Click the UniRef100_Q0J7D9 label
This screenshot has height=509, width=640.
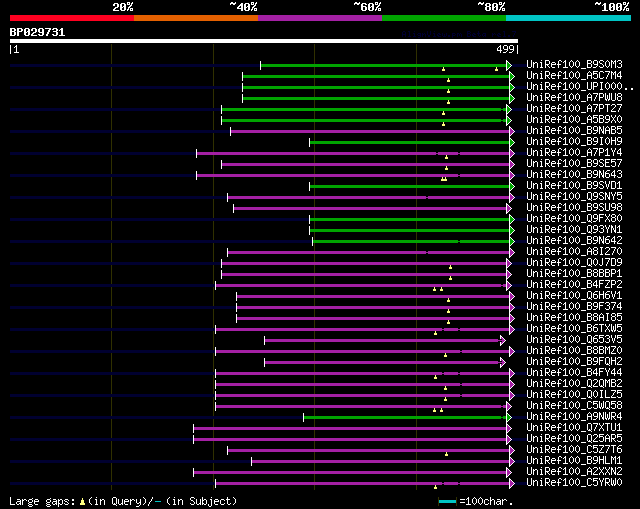(x=574, y=262)
